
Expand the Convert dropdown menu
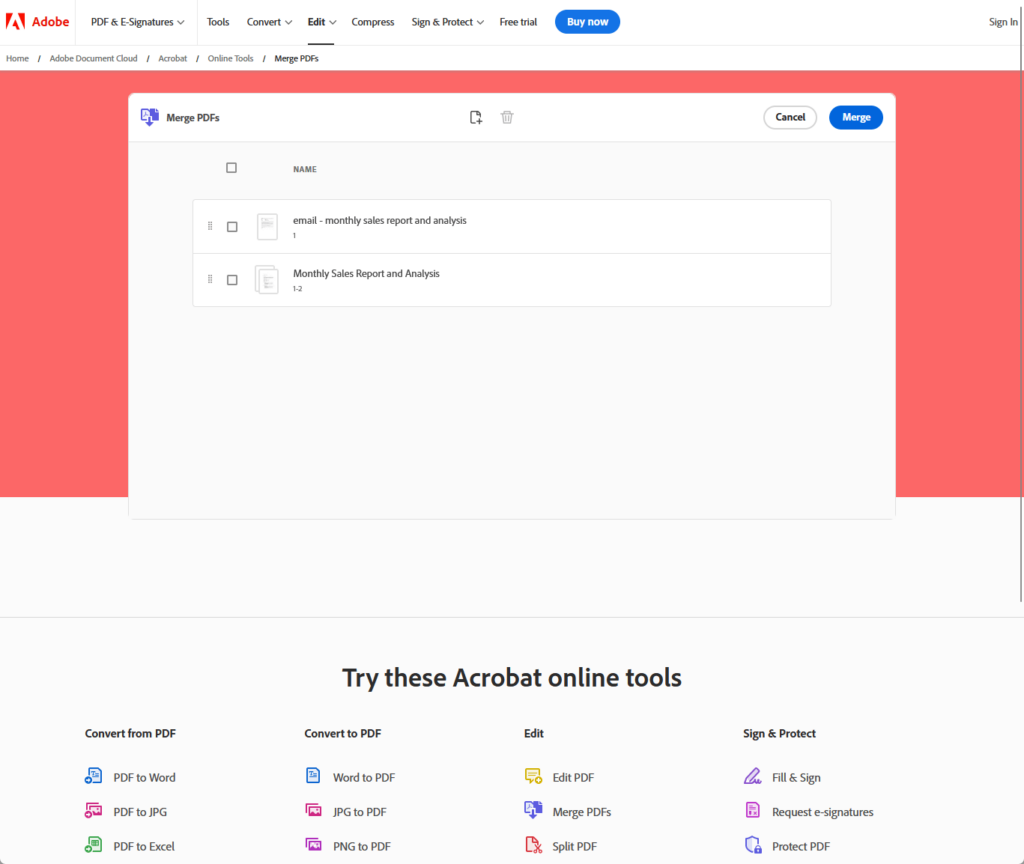tap(269, 22)
